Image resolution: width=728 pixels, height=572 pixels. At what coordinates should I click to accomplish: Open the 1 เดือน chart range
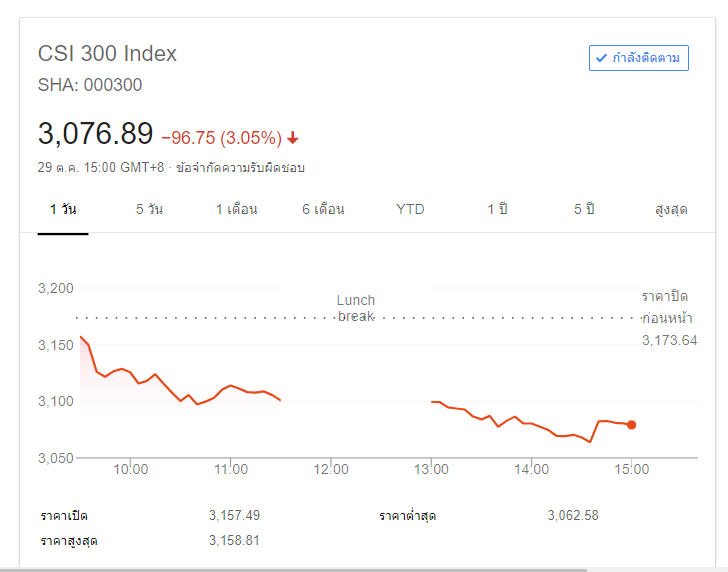pos(236,209)
